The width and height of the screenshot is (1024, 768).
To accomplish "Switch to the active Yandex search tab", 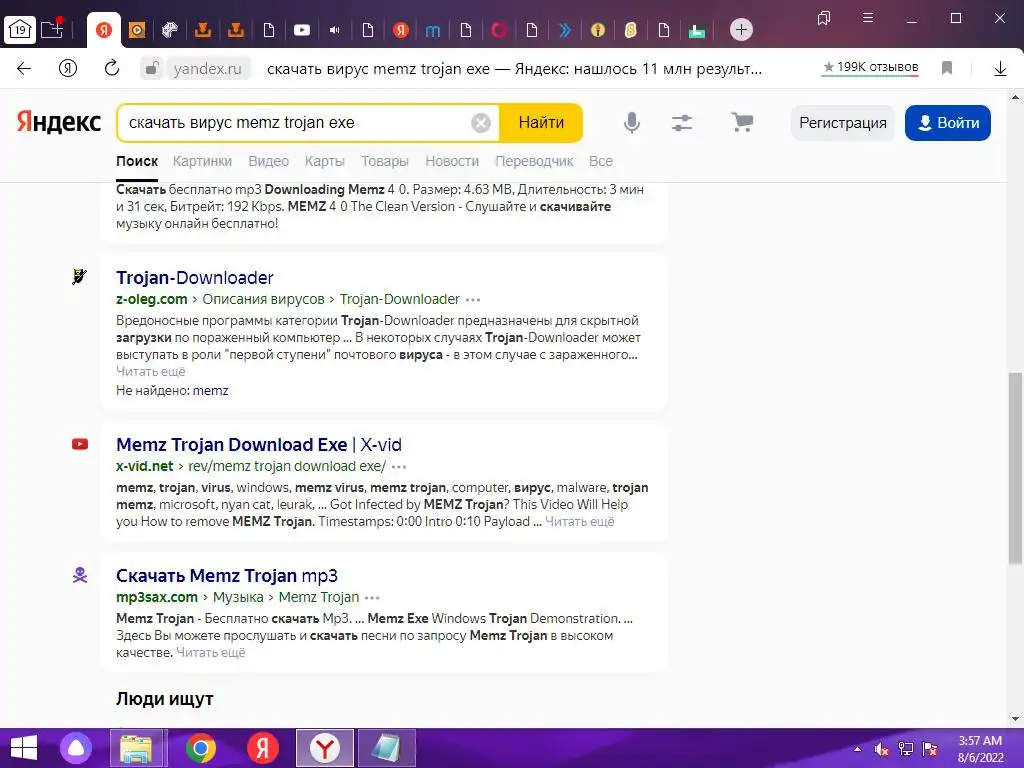I will click(104, 30).
